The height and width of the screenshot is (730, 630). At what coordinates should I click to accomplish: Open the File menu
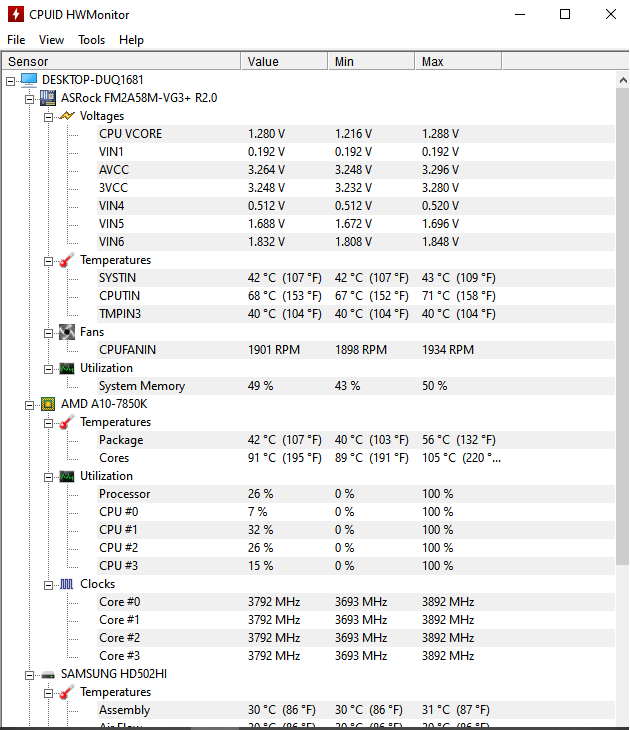pyautogui.click(x=16, y=40)
